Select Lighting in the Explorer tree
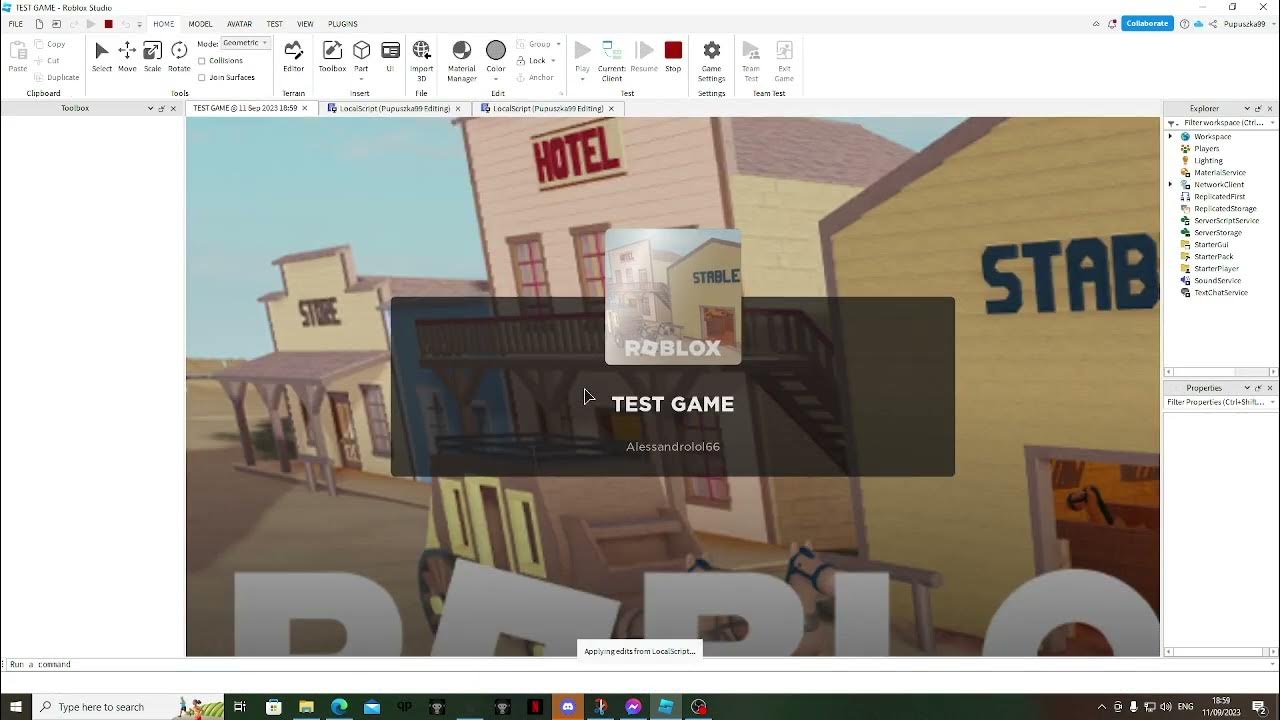 click(1208, 161)
